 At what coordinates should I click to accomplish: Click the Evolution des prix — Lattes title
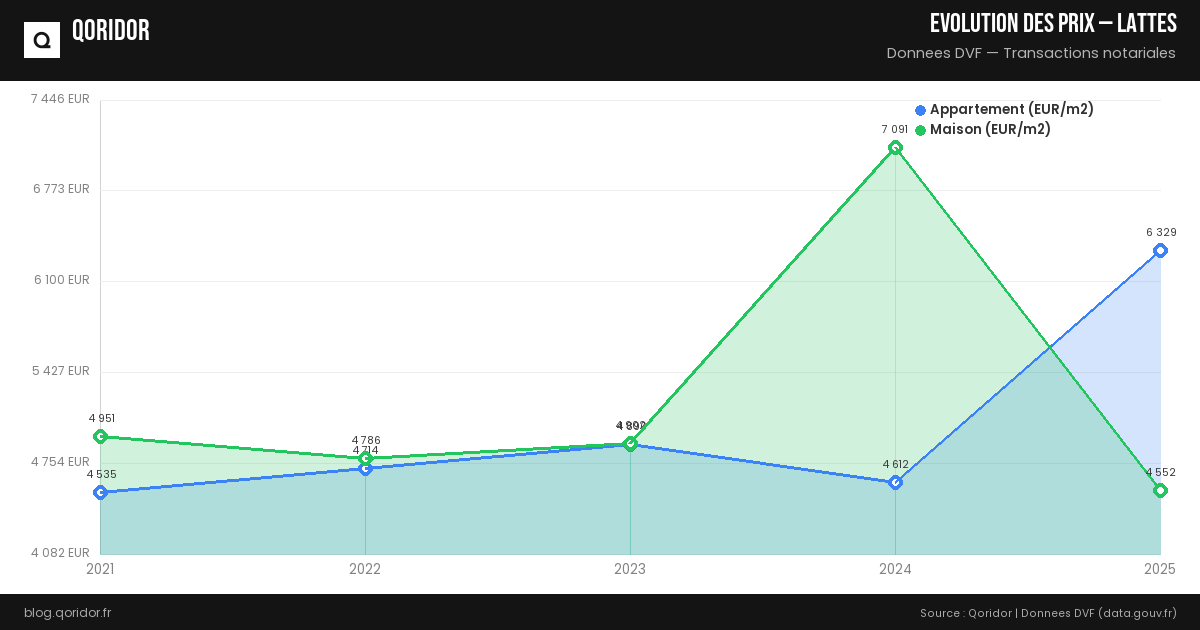[1053, 24]
